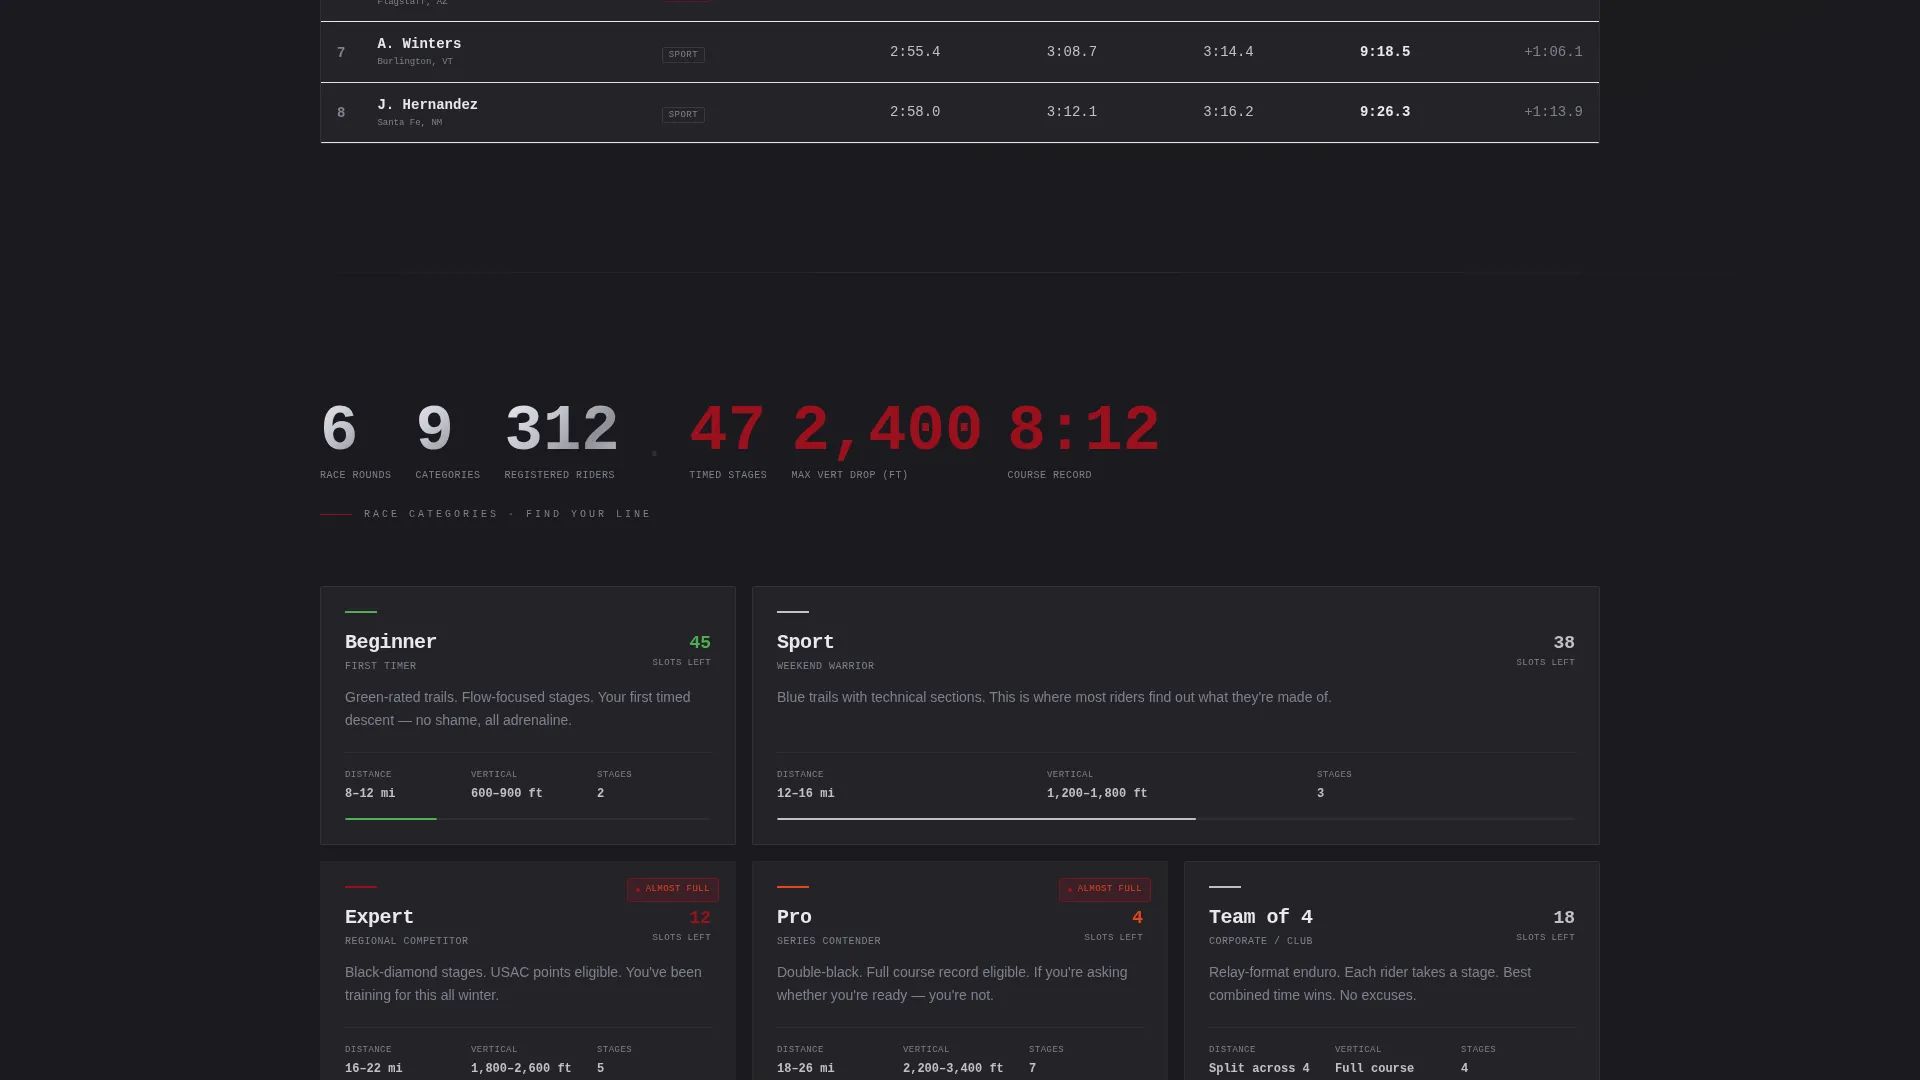Click the 312 registered riders stat
This screenshot has width=1920, height=1080.
point(561,440)
